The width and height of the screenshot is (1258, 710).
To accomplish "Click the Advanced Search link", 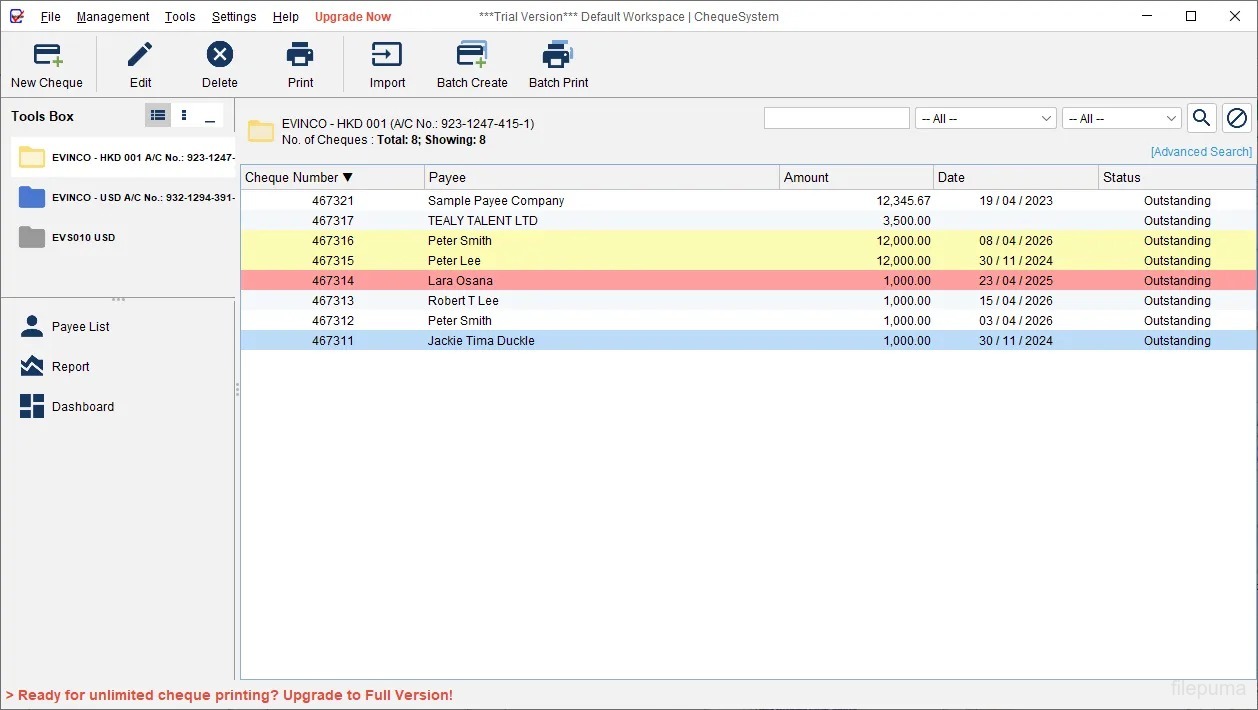I will pos(1200,152).
